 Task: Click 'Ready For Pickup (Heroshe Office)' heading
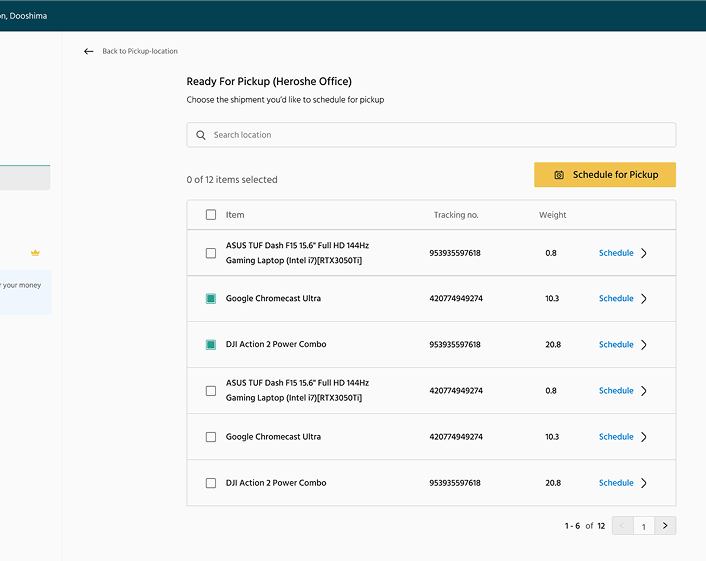pos(269,81)
